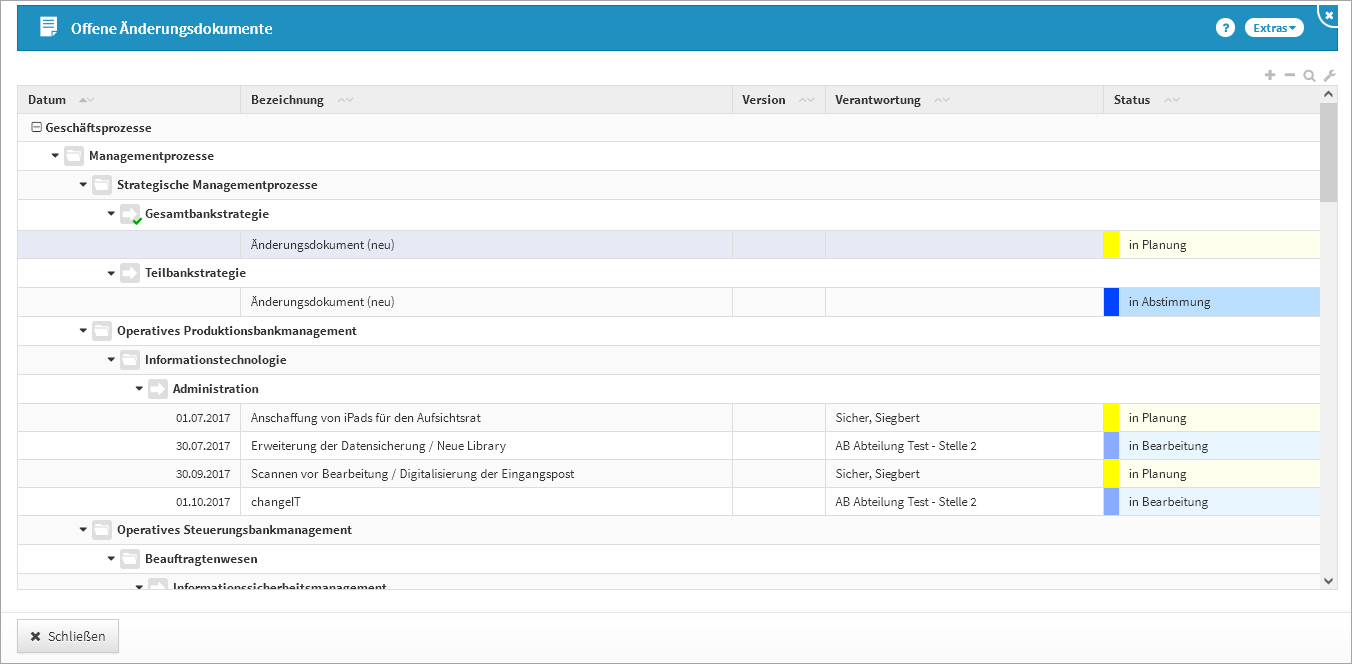The image size is (1352, 664).
Task: Click the magnifier search icon
Action: [1309, 76]
